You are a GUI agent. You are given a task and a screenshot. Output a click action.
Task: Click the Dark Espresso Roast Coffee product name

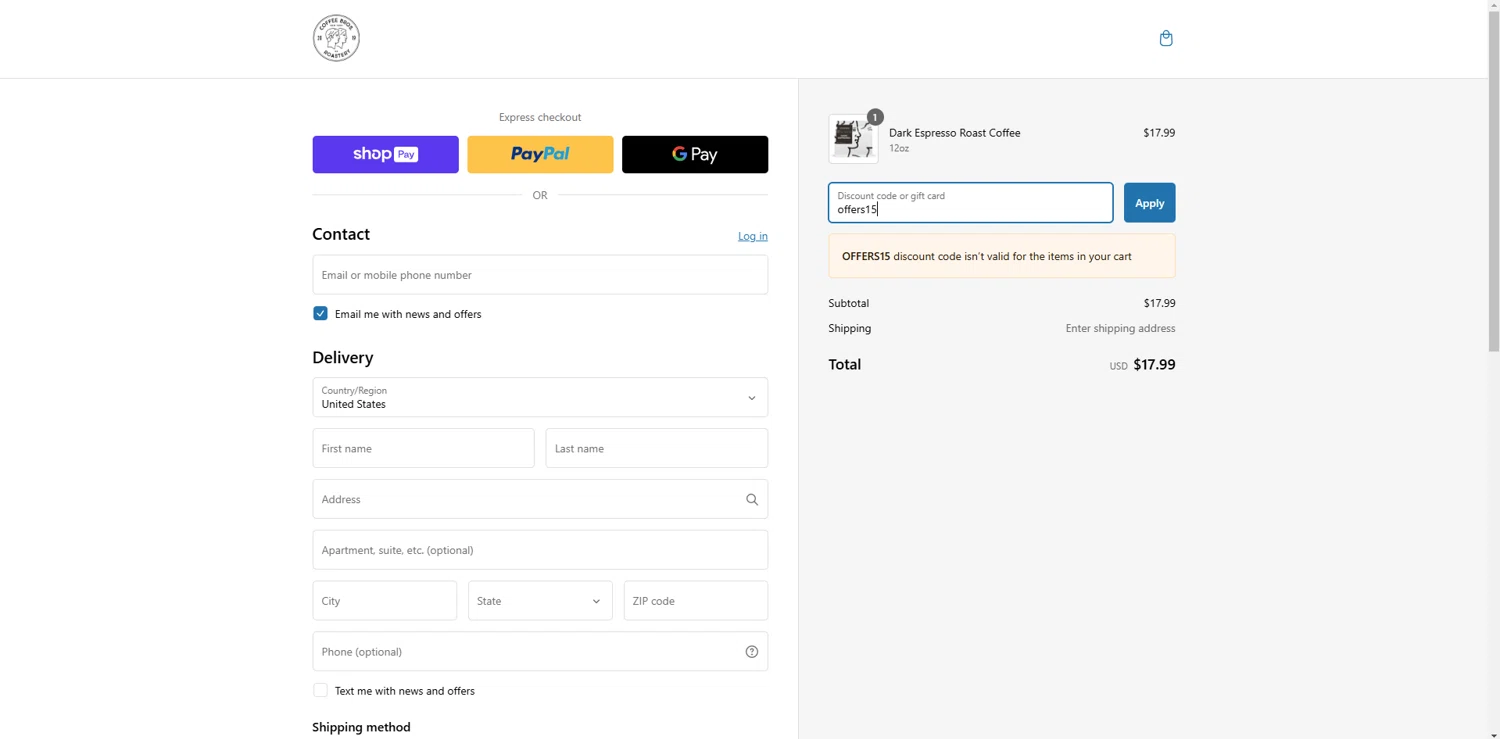(x=955, y=132)
